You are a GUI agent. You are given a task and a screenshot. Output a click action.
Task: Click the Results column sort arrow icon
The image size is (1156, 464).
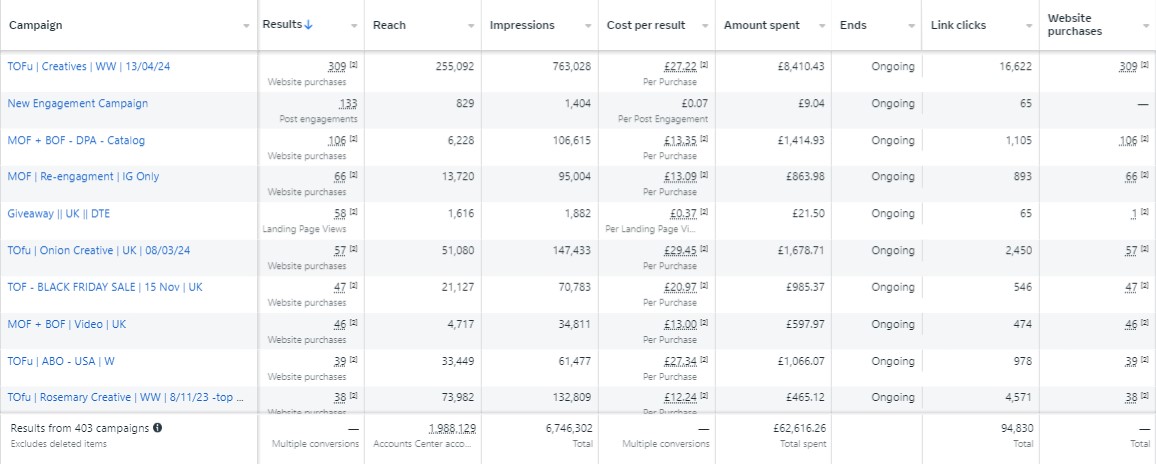point(309,24)
